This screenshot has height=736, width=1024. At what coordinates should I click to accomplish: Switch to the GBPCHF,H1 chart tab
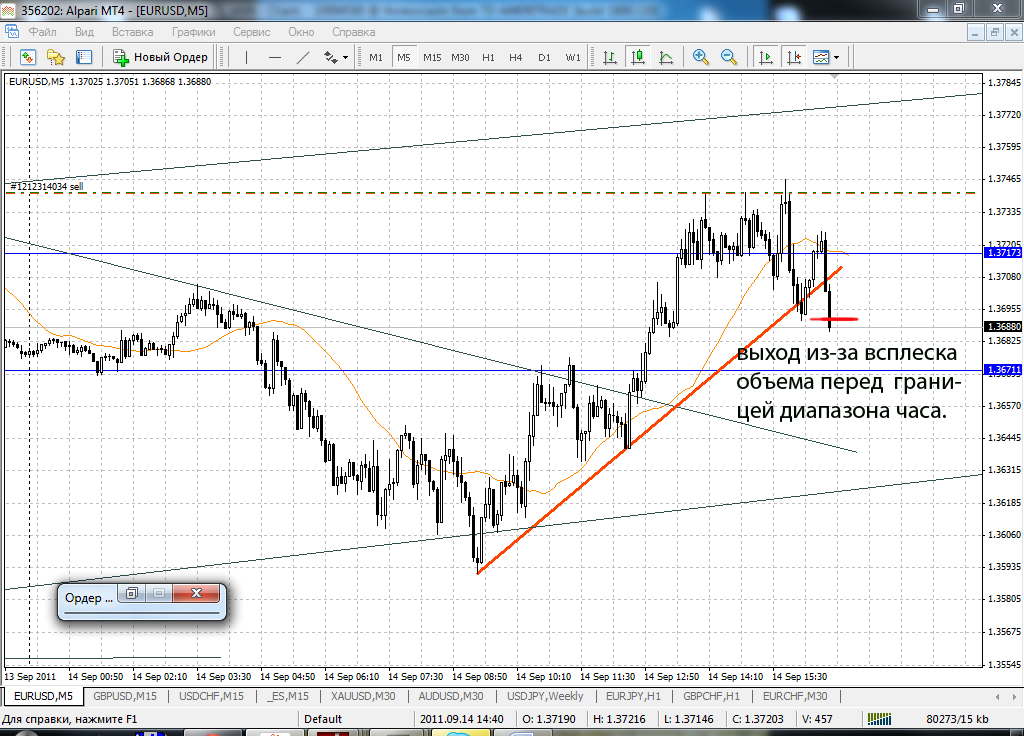(711, 696)
